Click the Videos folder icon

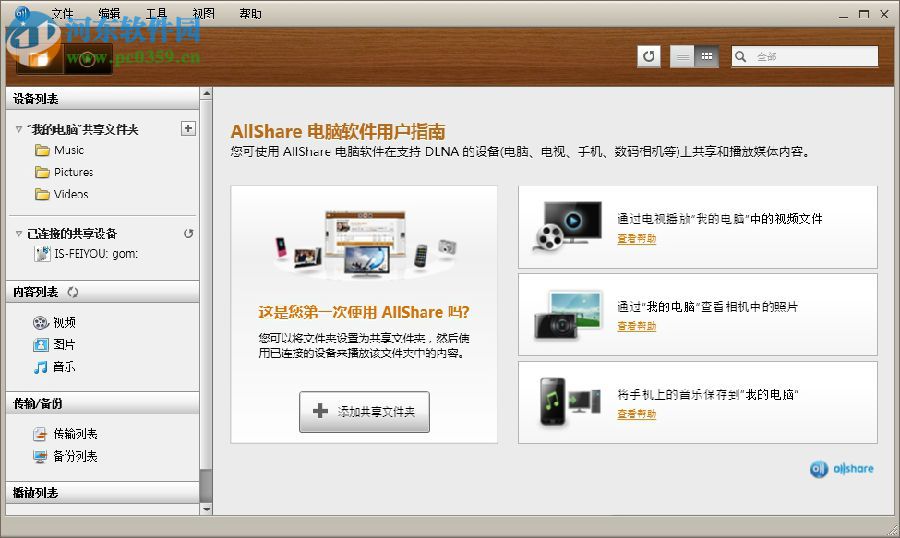click(x=42, y=194)
